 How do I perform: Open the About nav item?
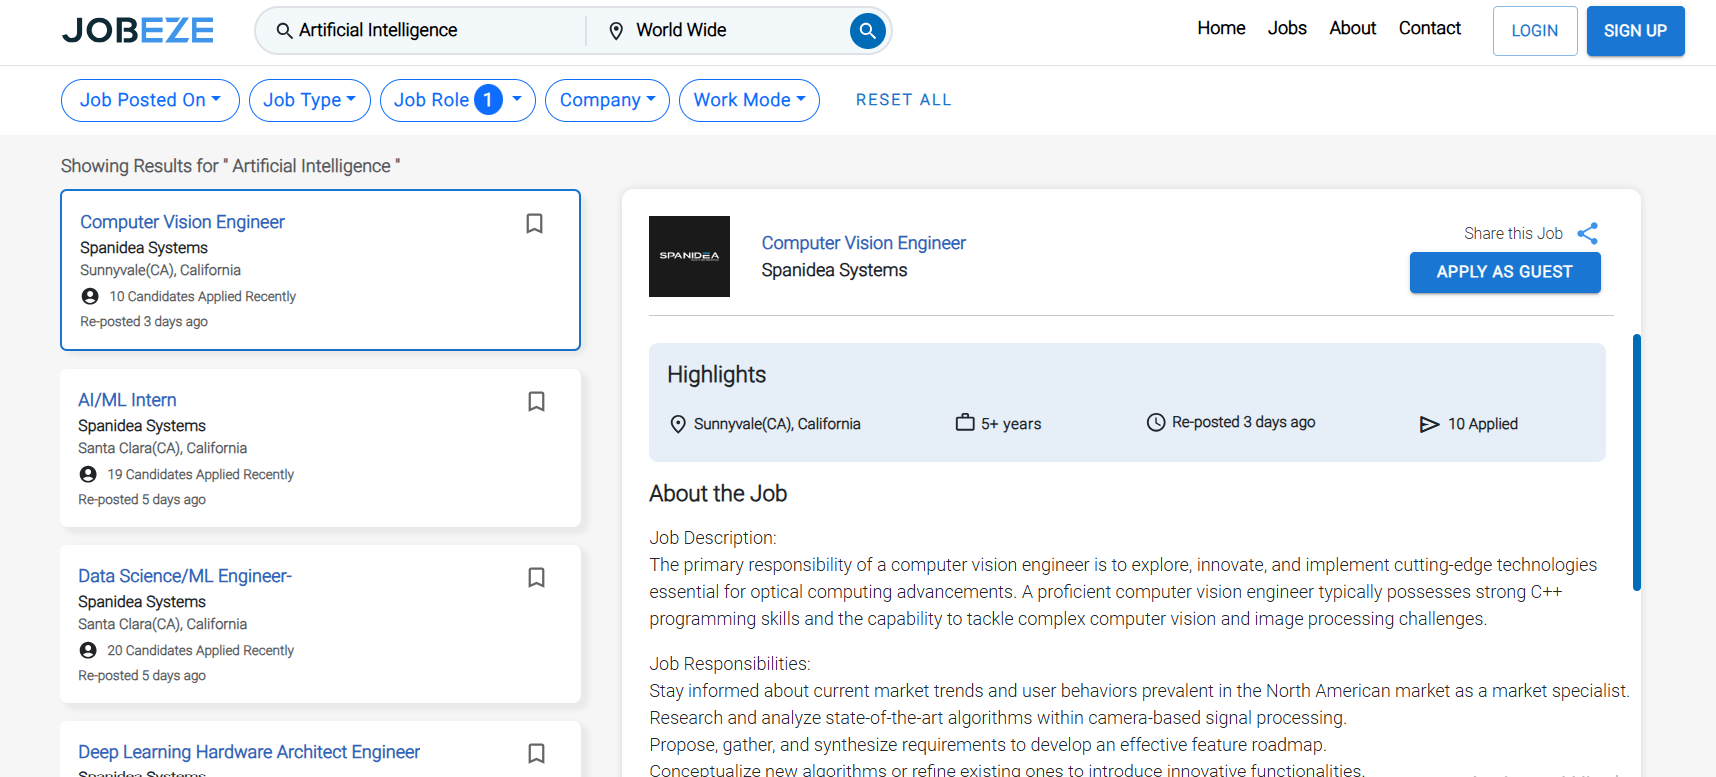[x=1352, y=28]
